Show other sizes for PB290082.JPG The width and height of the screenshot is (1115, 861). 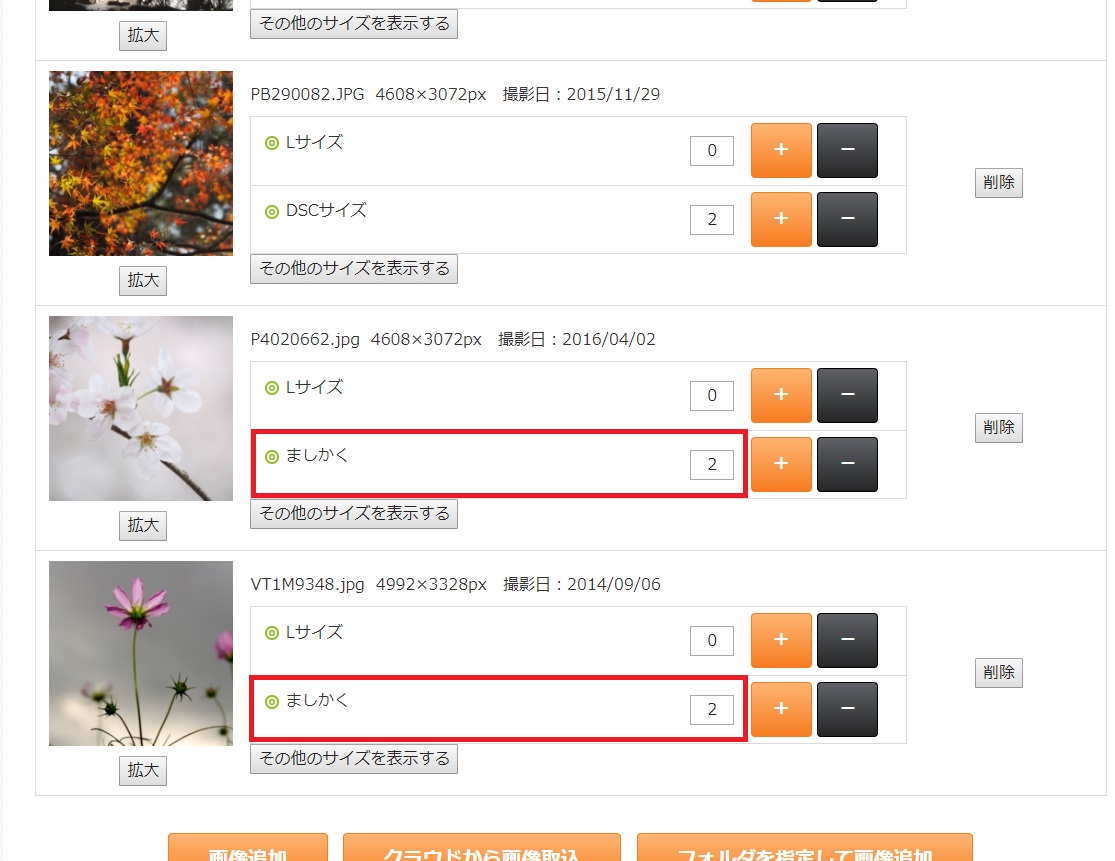click(x=353, y=269)
